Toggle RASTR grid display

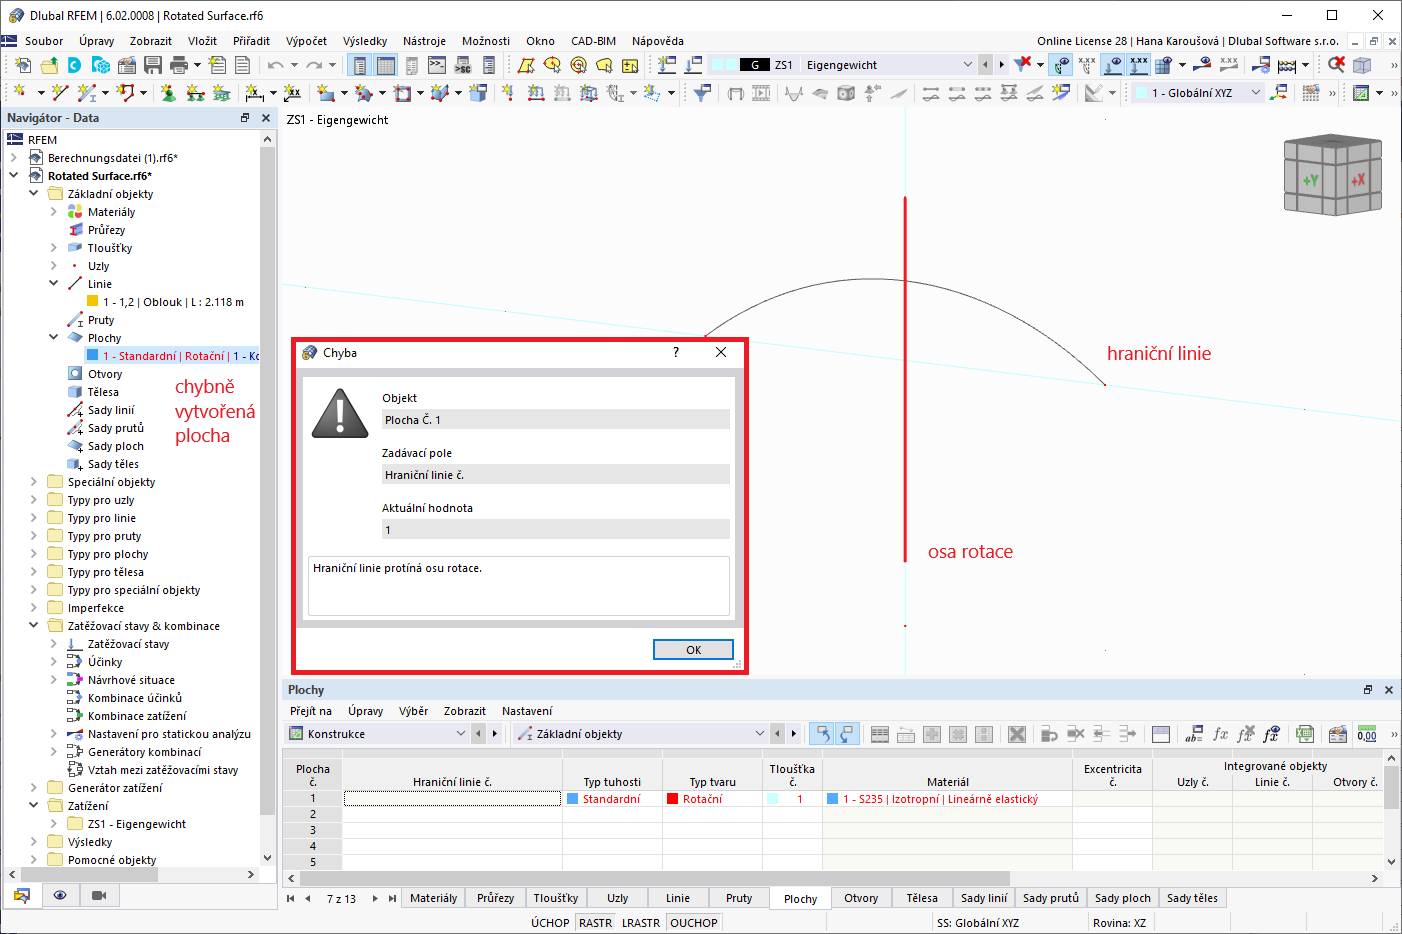click(595, 922)
